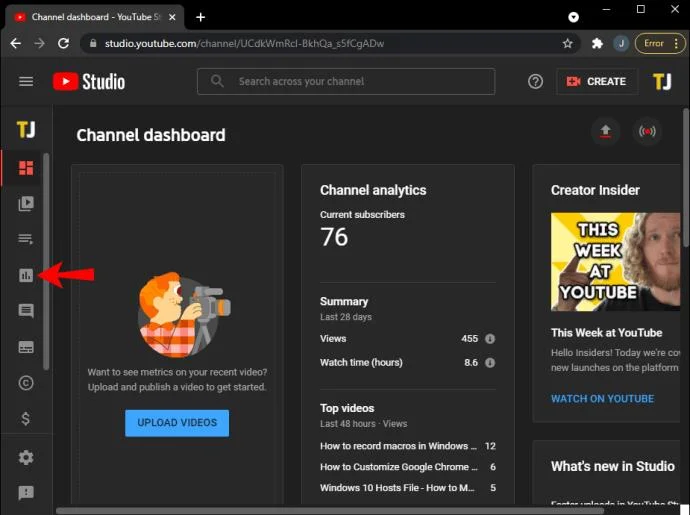Reload the page
690x515 pixels.
(63, 43)
